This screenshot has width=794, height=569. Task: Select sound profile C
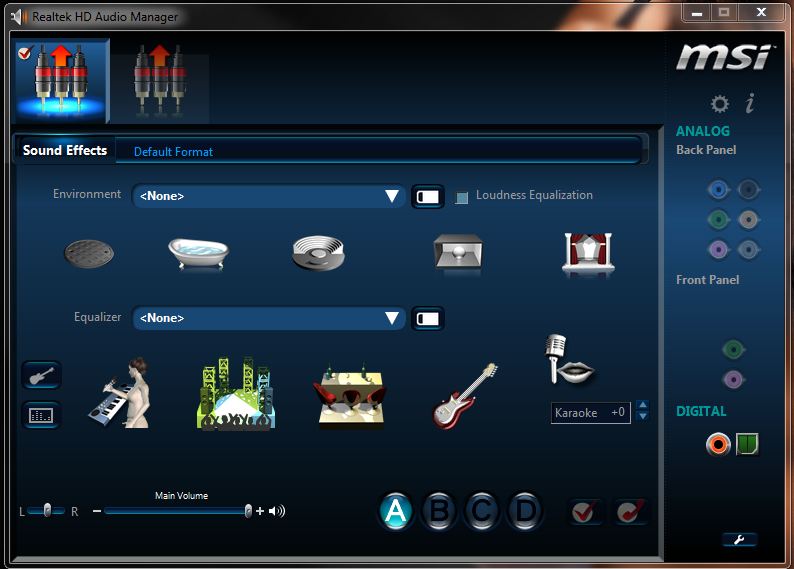click(x=482, y=511)
